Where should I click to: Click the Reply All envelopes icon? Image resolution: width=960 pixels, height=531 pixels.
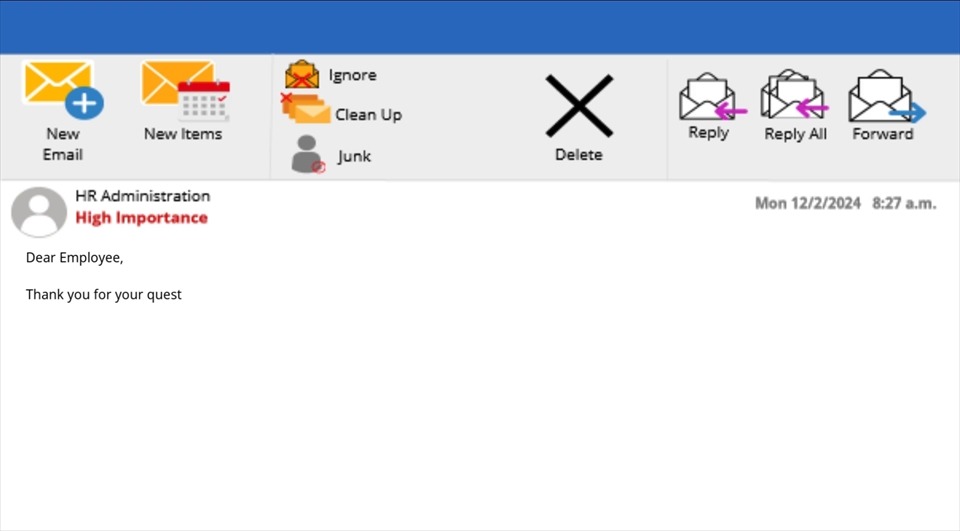[x=794, y=95]
